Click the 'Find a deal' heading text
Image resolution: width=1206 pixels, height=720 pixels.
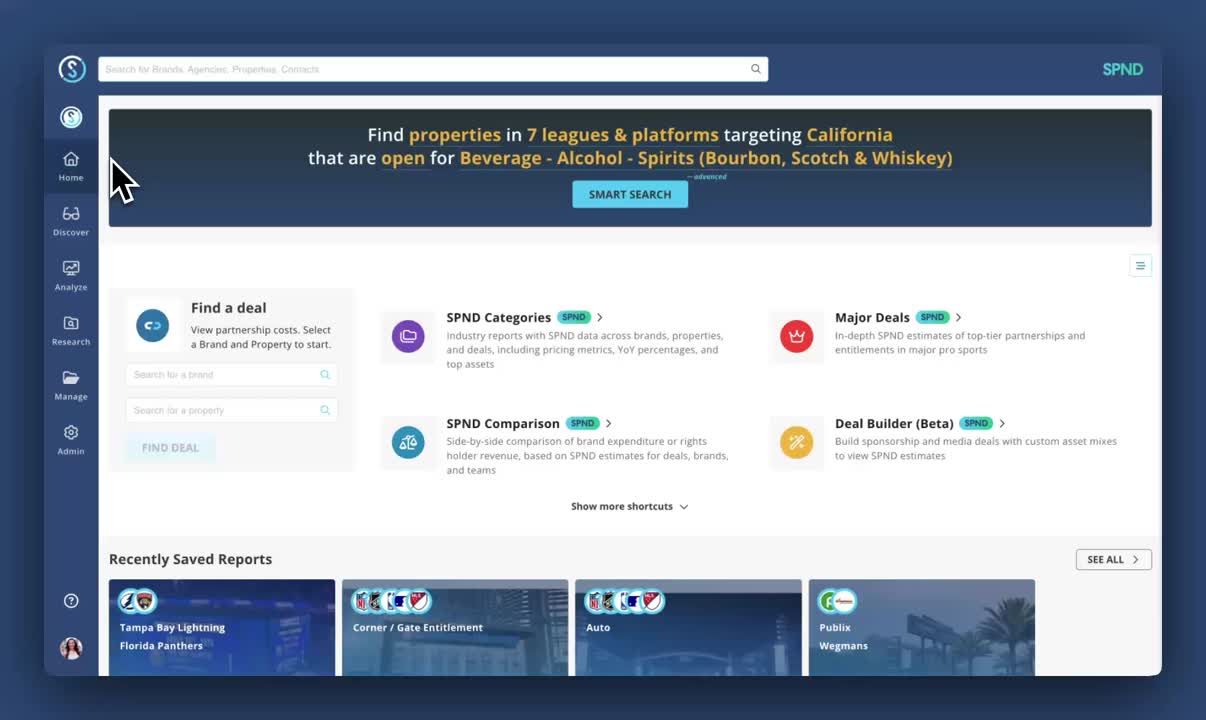click(229, 308)
